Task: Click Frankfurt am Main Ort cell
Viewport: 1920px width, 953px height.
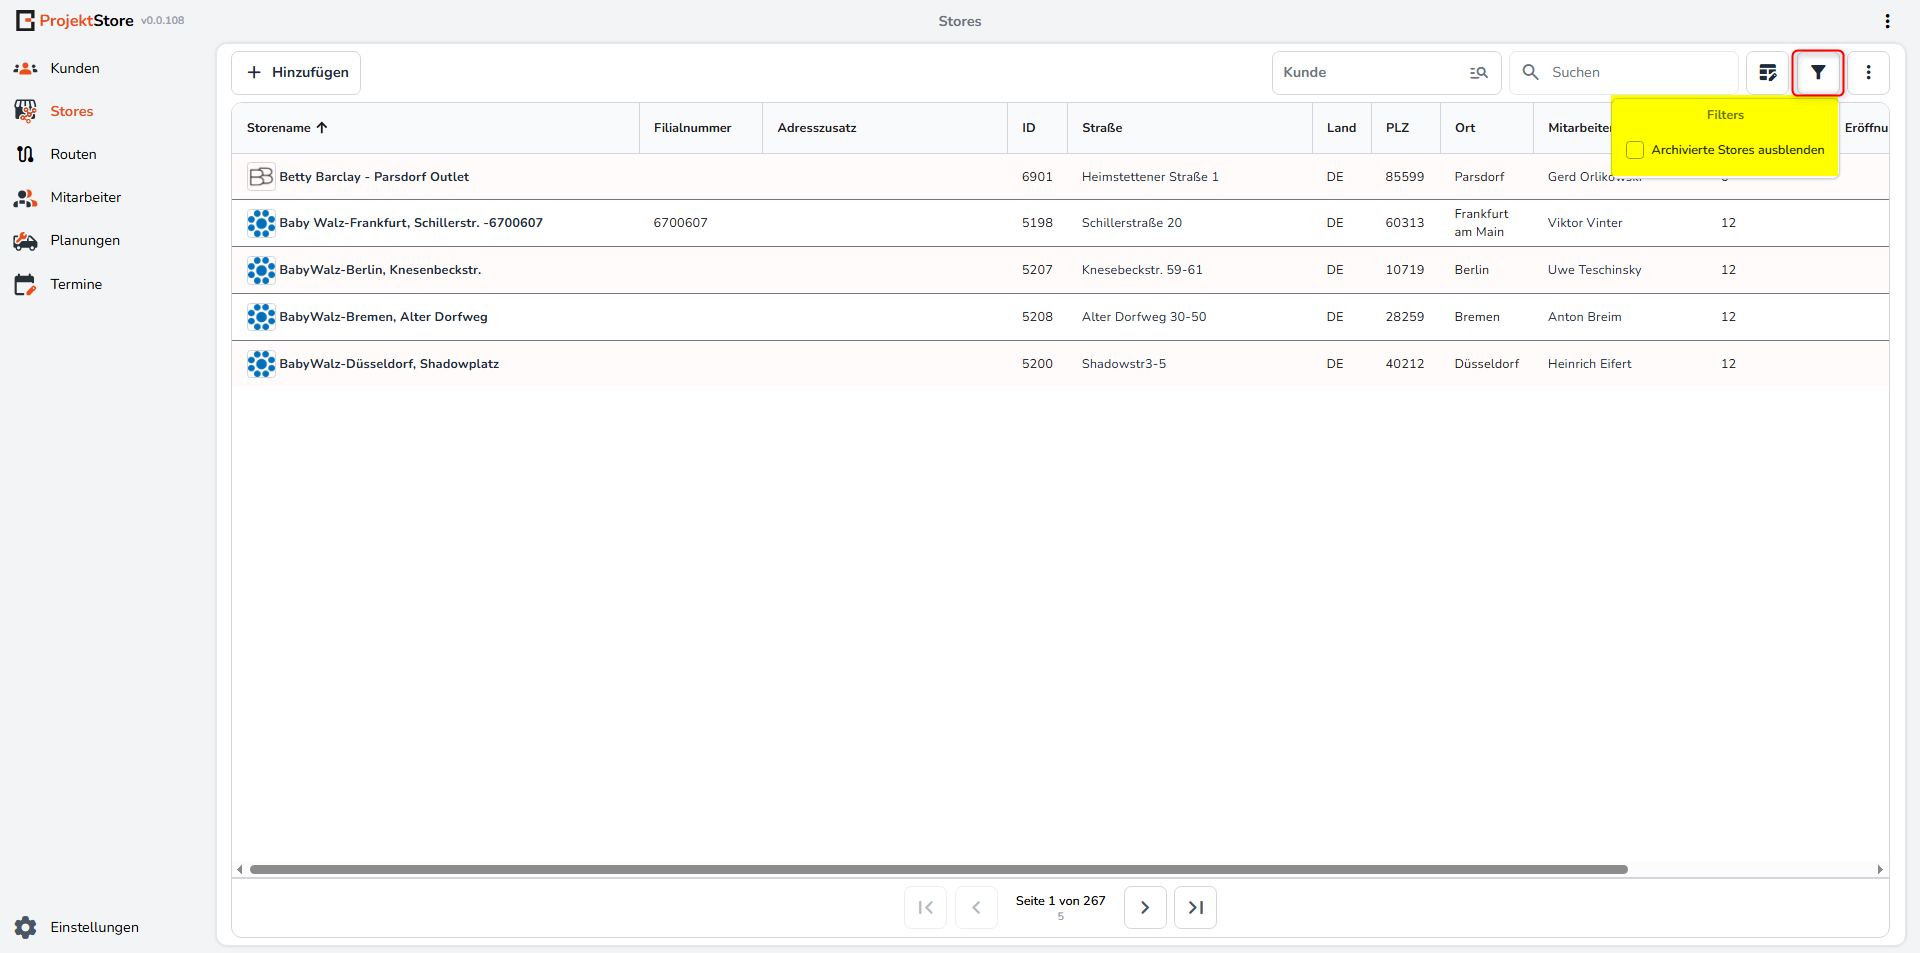Action: pyautogui.click(x=1481, y=223)
